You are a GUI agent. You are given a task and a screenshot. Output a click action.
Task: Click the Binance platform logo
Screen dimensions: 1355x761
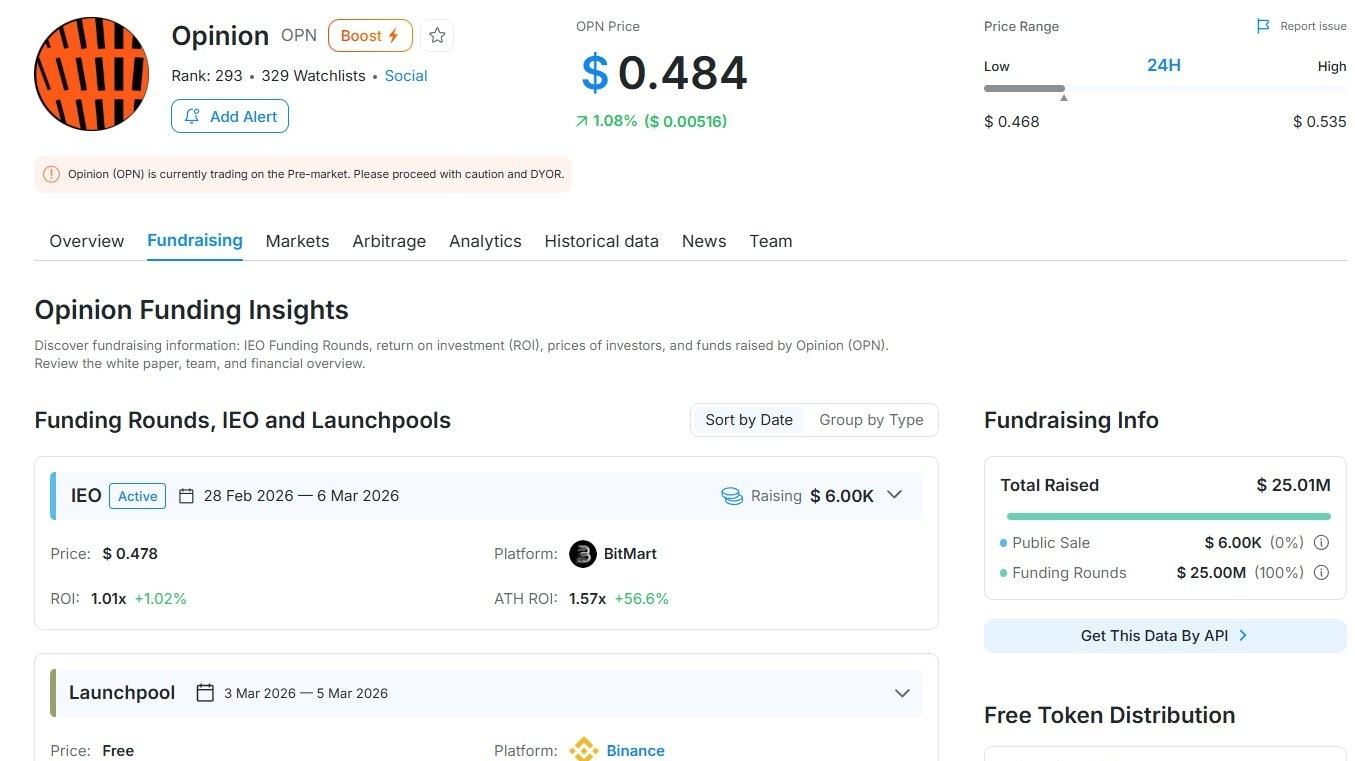pos(583,750)
